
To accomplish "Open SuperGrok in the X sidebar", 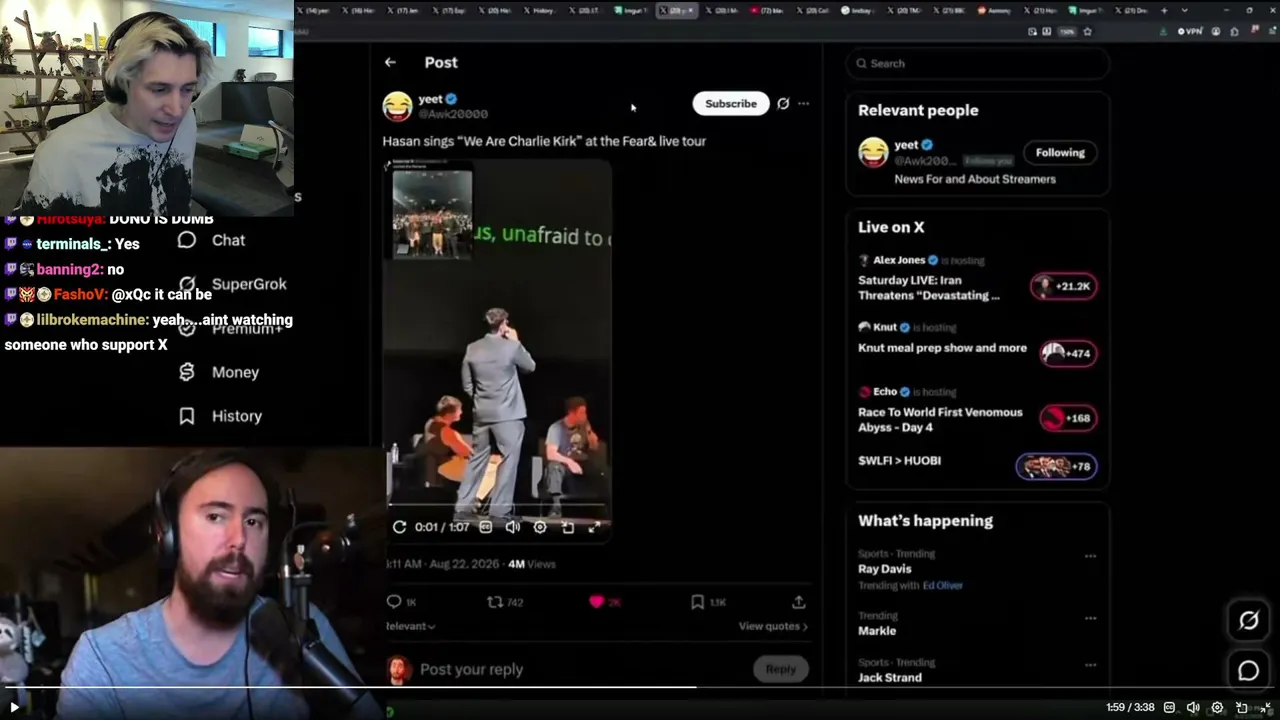I will pos(231,284).
